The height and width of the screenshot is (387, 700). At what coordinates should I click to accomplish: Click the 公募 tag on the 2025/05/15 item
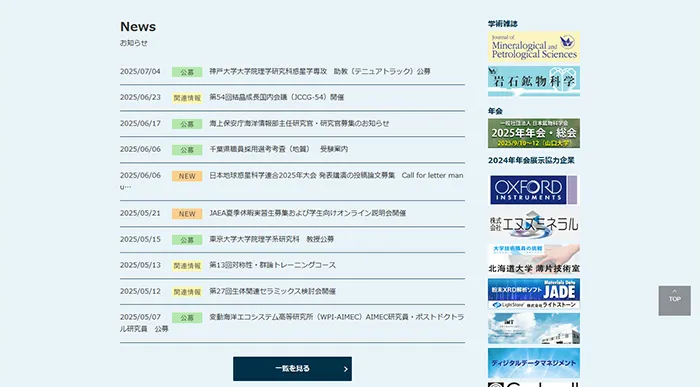[x=187, y=240]
